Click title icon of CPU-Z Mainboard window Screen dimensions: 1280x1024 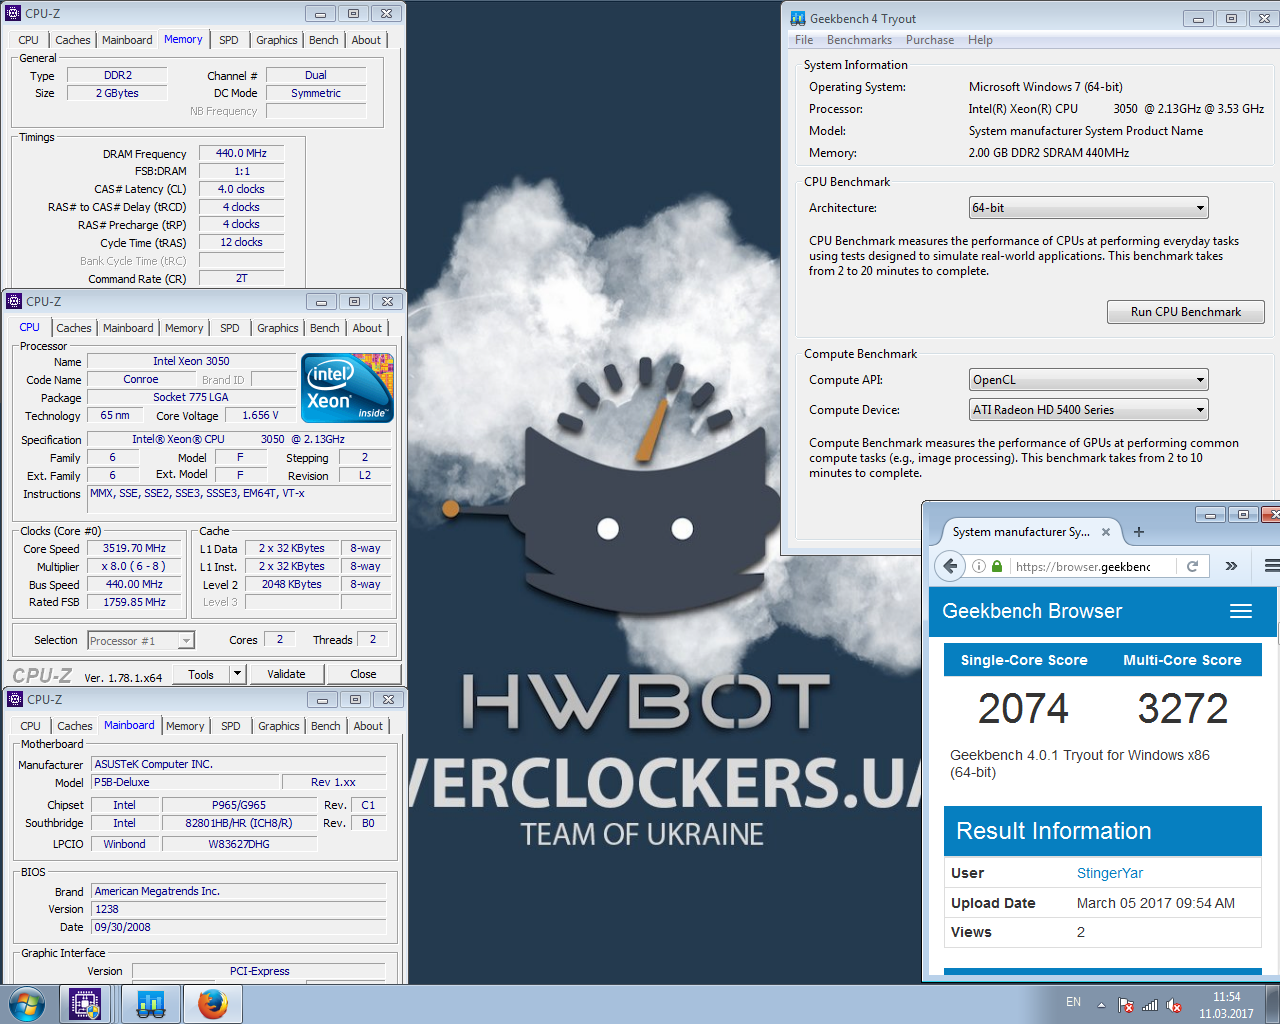click(15, 699)
